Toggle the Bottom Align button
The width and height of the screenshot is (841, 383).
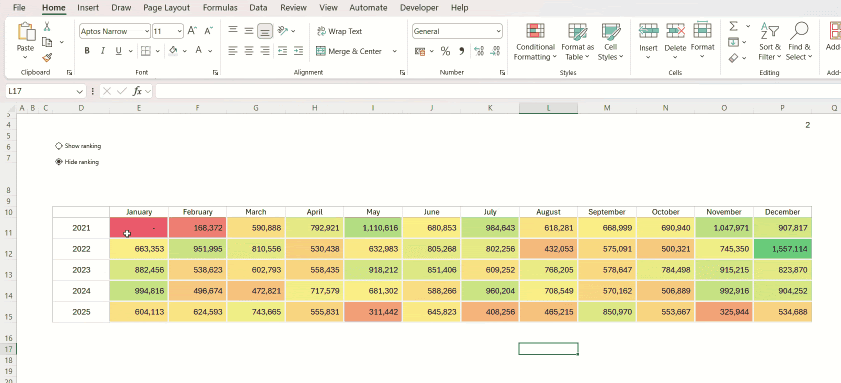coord(265,31)
